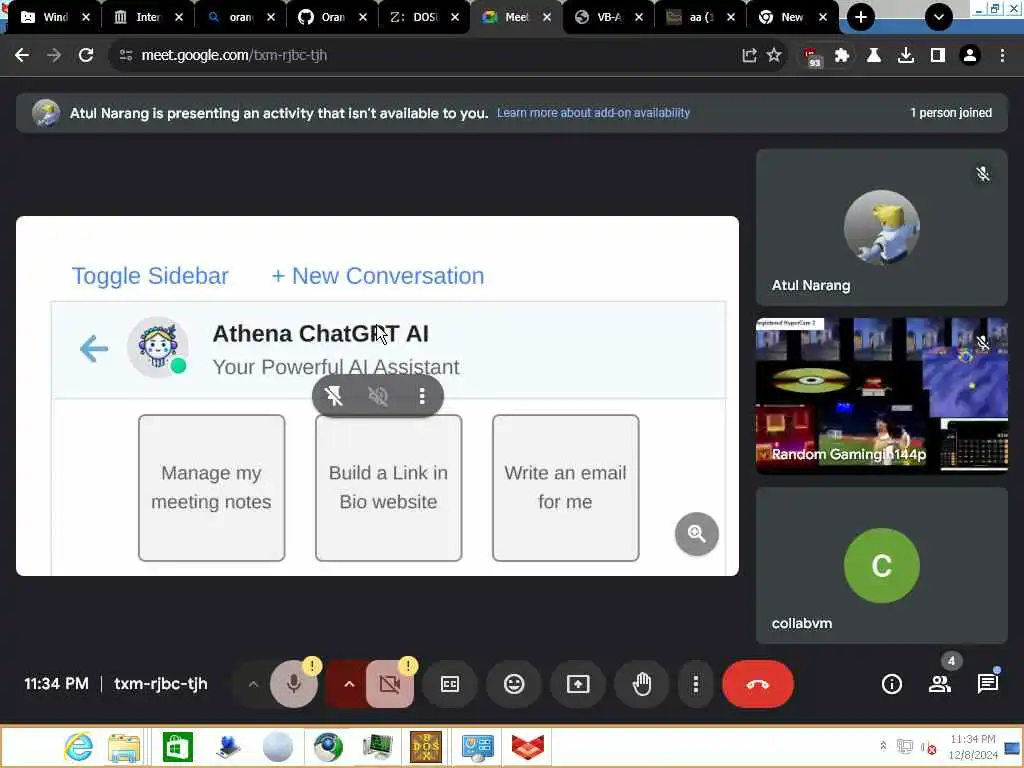The image size is (1024, 768).
Task: Click the zoom magnifier on the presentation
Action: coord(697,534)
